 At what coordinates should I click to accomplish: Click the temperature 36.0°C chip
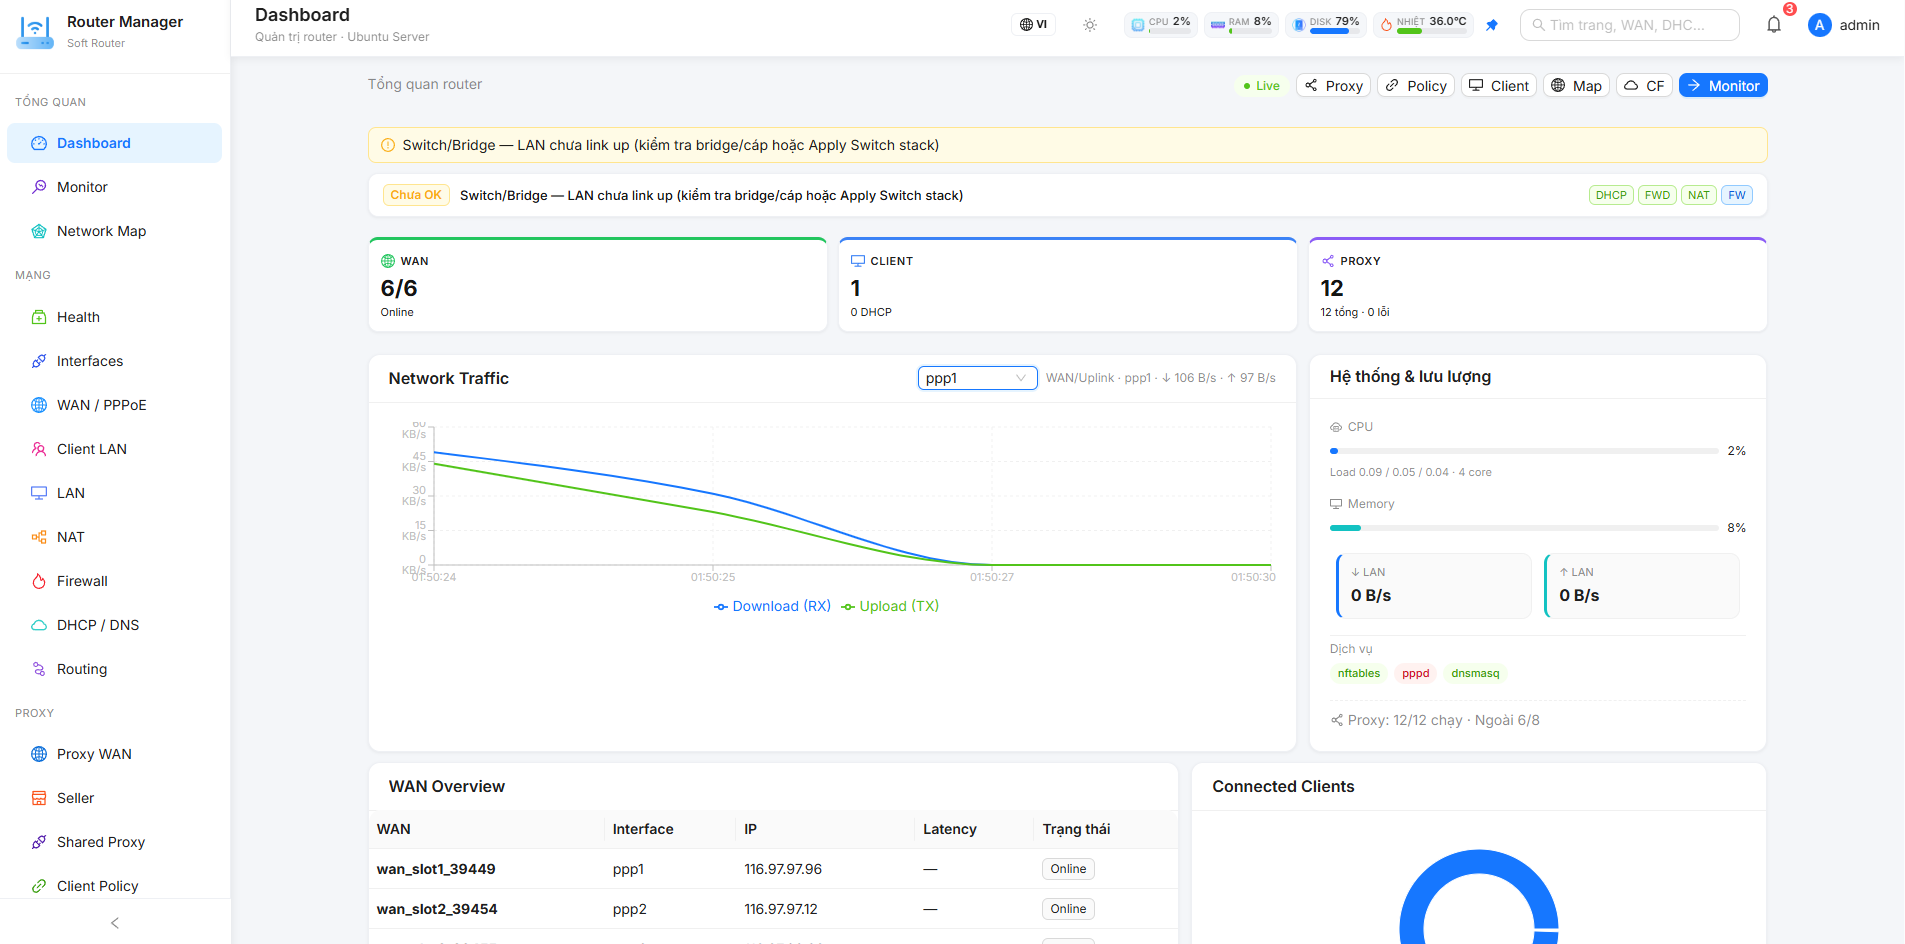[1422, 25]
